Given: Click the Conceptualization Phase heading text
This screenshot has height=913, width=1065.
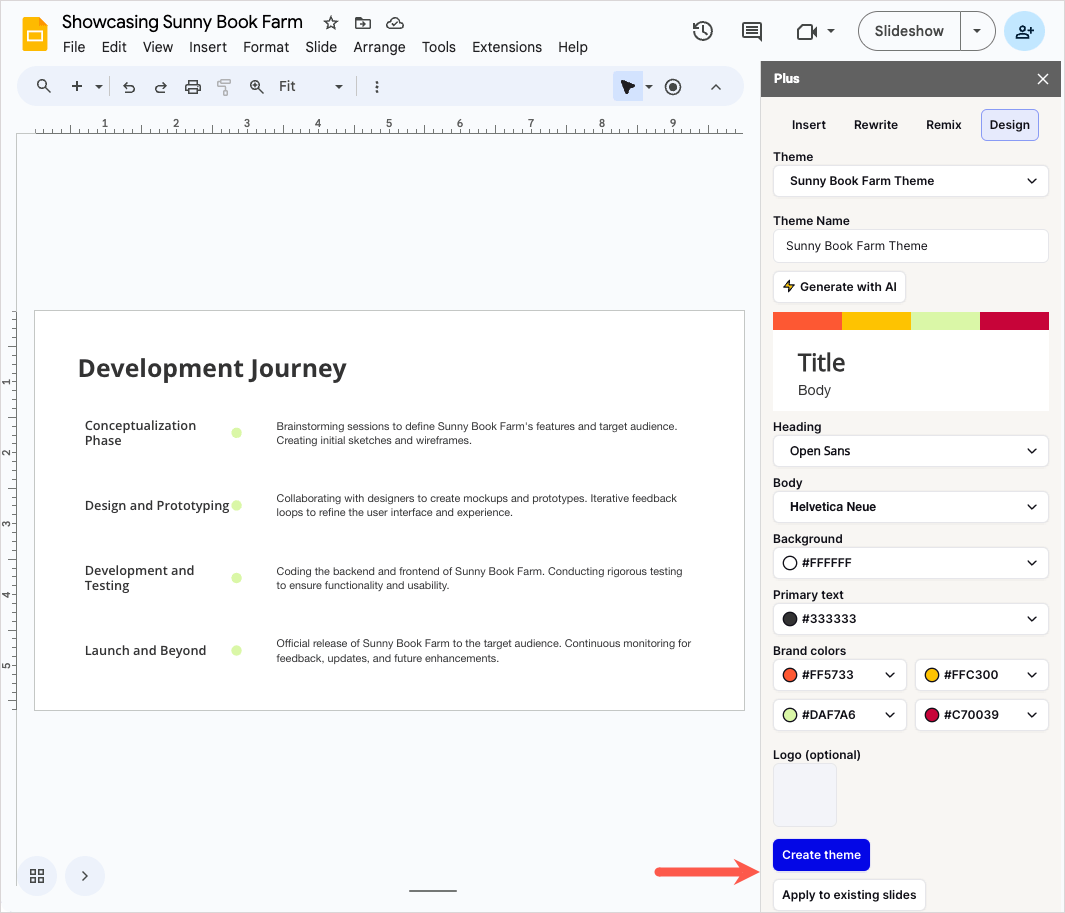Looking at the screenshot, I should 141,433.
